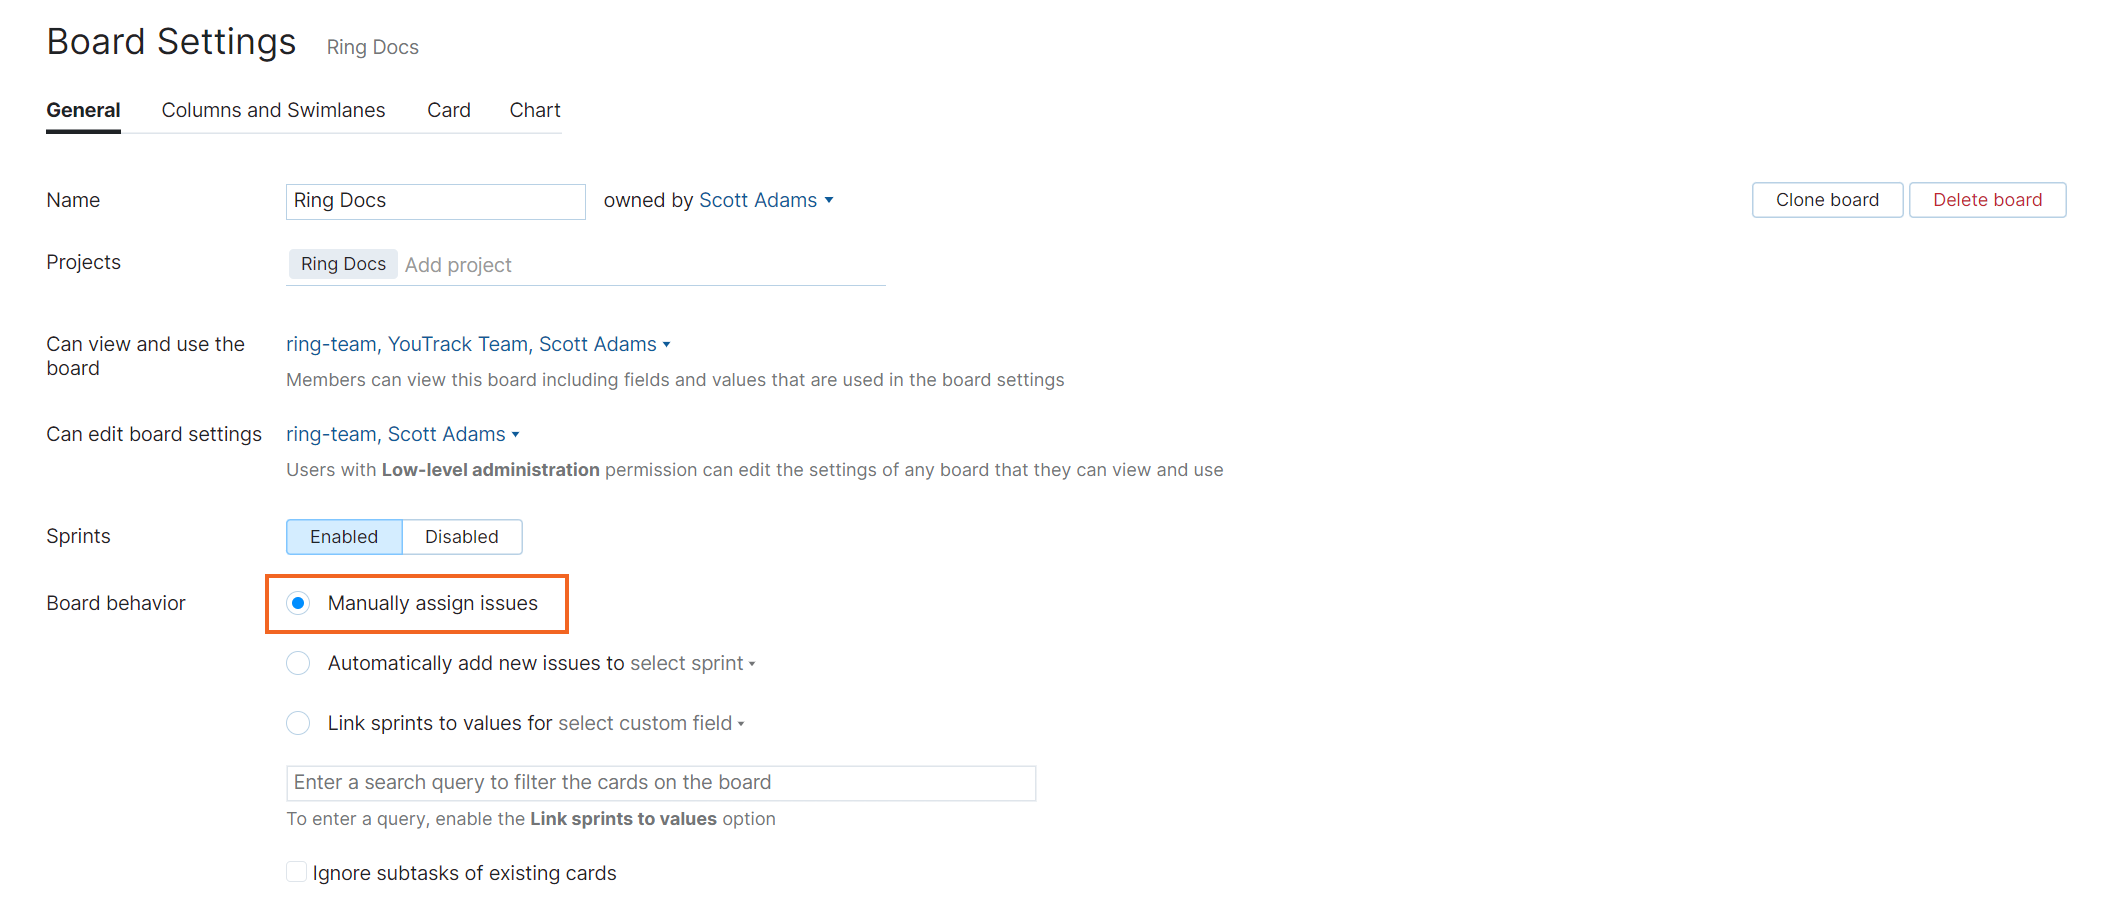Image resolution: width=2113 pixels, height=923 pixels.
Task: Choose Automatically add new issues behavior
Action: tap(298, 663)
